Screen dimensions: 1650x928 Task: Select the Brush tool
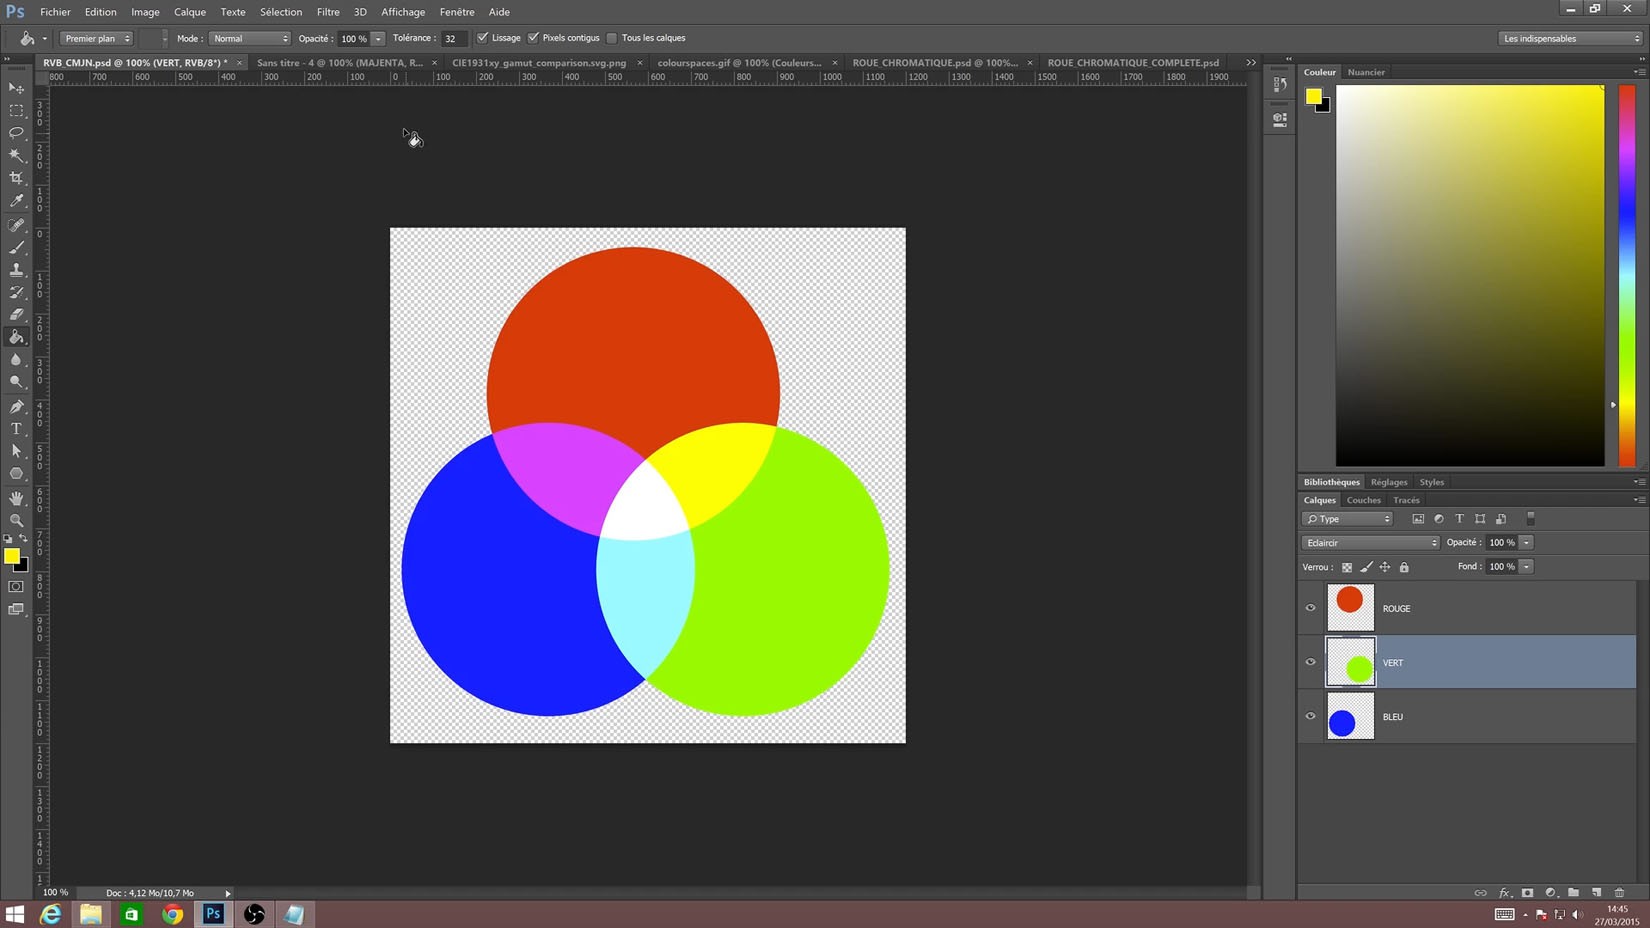(x=16, y=247)
